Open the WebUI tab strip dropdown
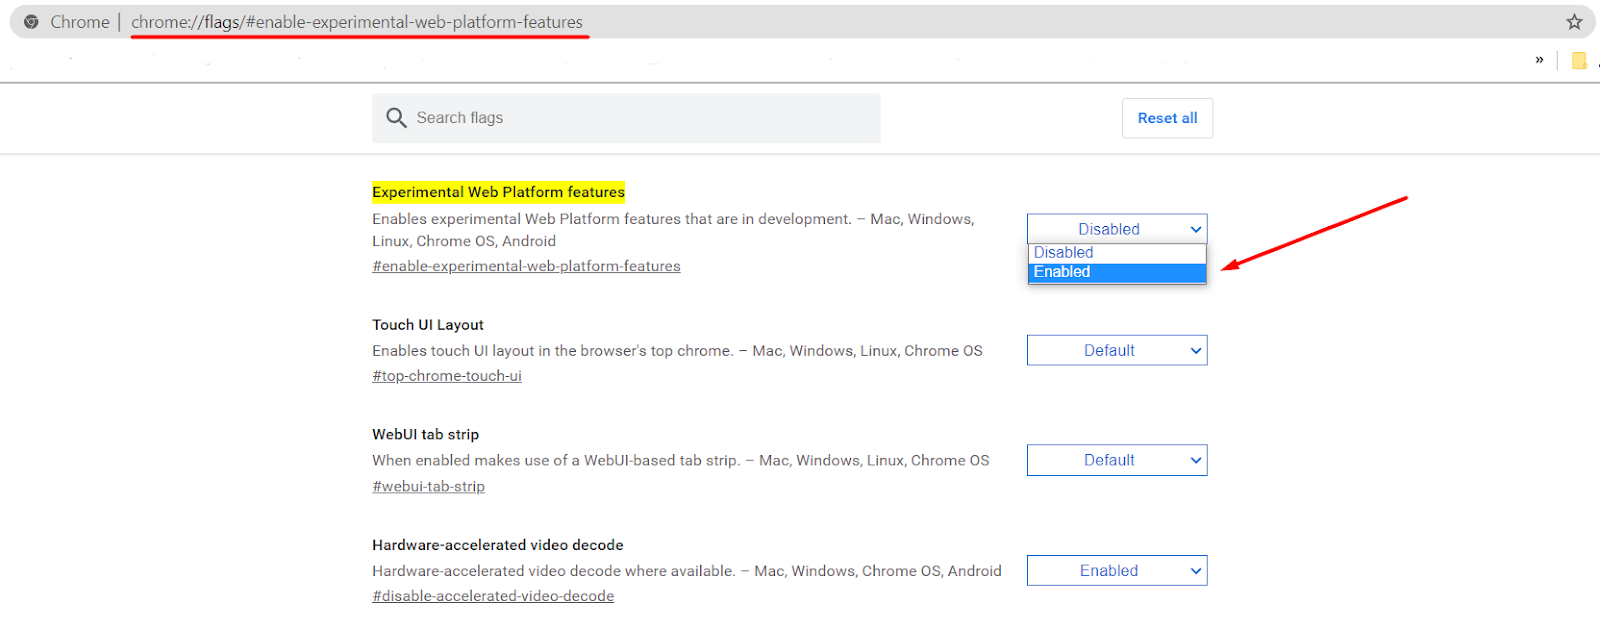Viewport: 1600px width, 629px height. point(1117,460)
